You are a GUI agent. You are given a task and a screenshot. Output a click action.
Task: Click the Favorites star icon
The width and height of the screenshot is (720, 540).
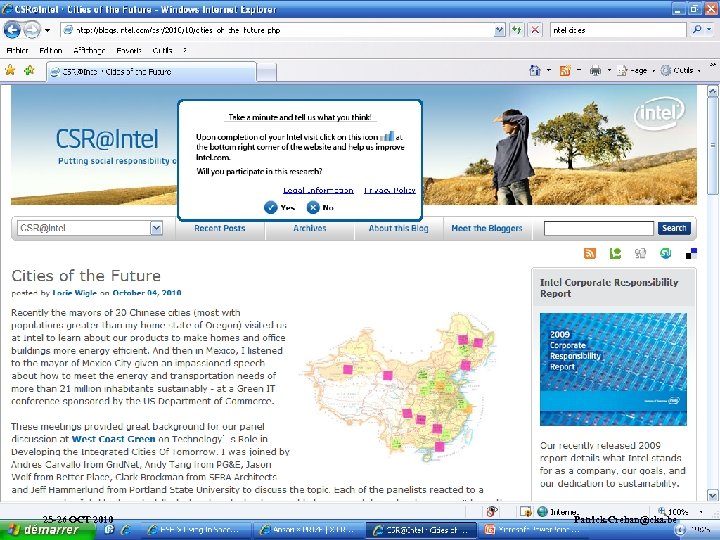10,70
